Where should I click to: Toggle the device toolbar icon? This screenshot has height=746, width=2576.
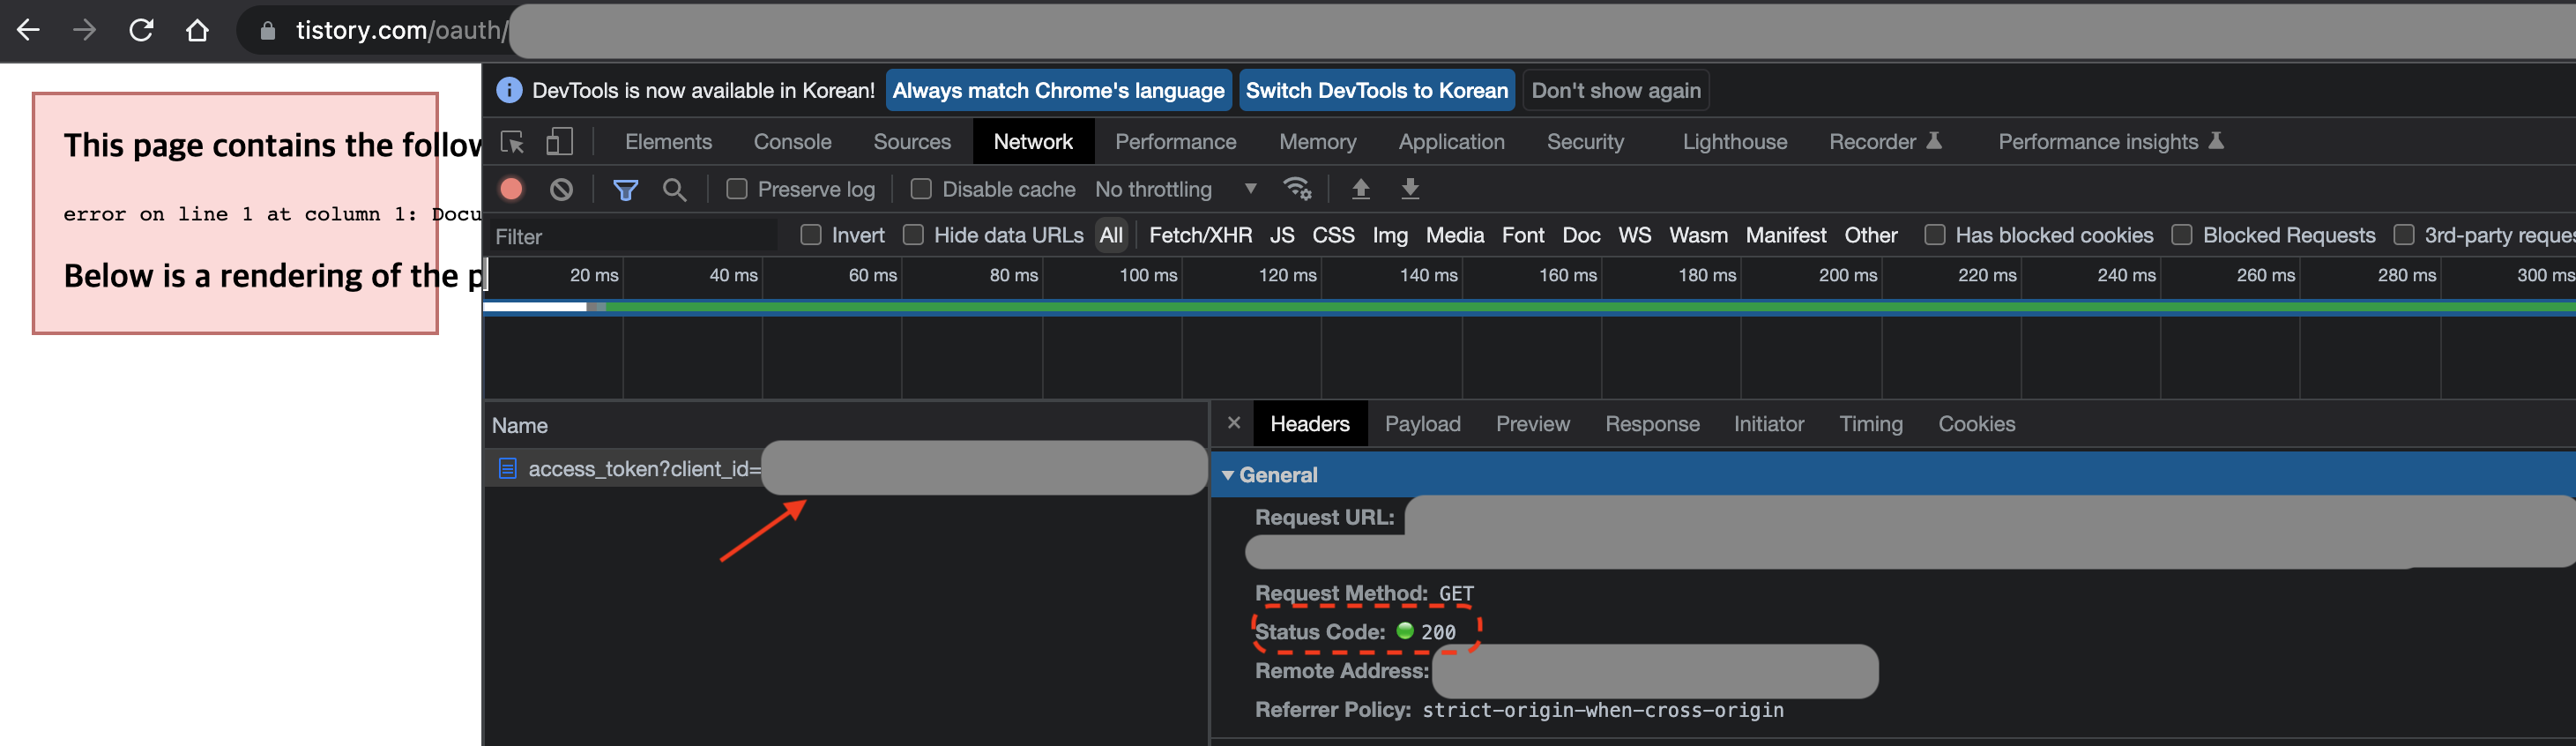(x=559, y=142)
